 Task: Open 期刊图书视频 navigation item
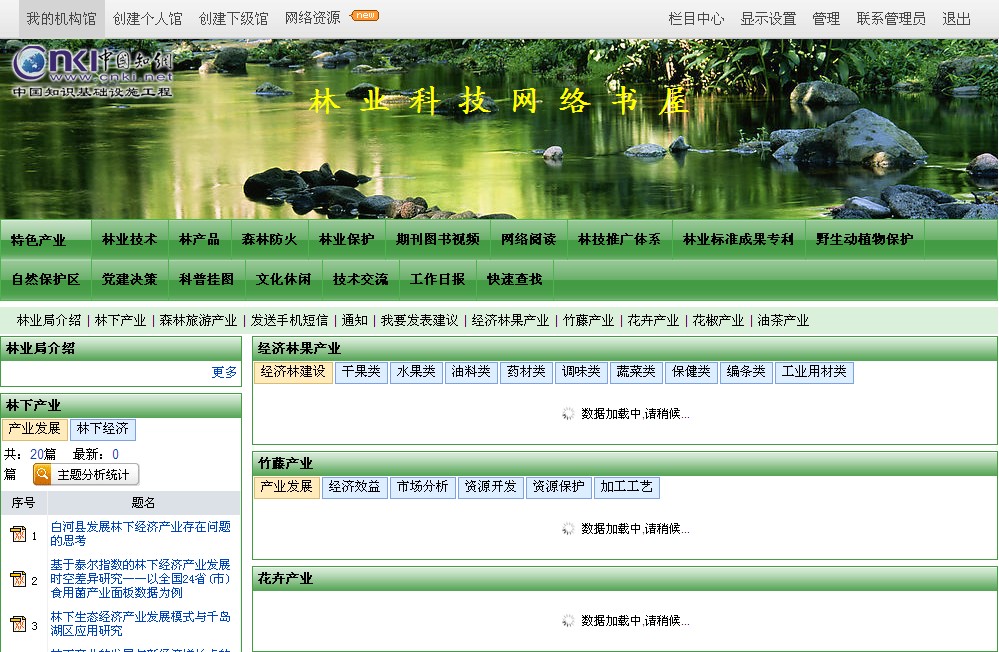tap(438, 239)
